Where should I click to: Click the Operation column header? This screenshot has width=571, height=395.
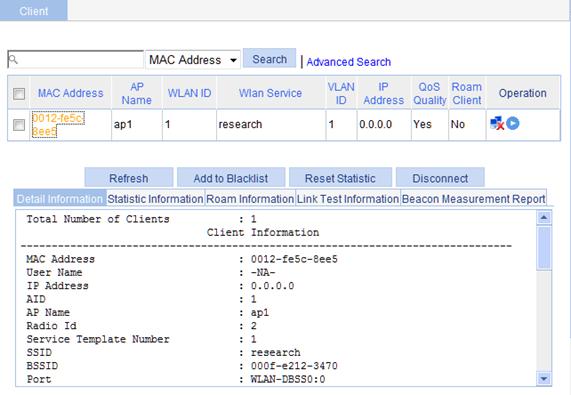click(523, 93)
